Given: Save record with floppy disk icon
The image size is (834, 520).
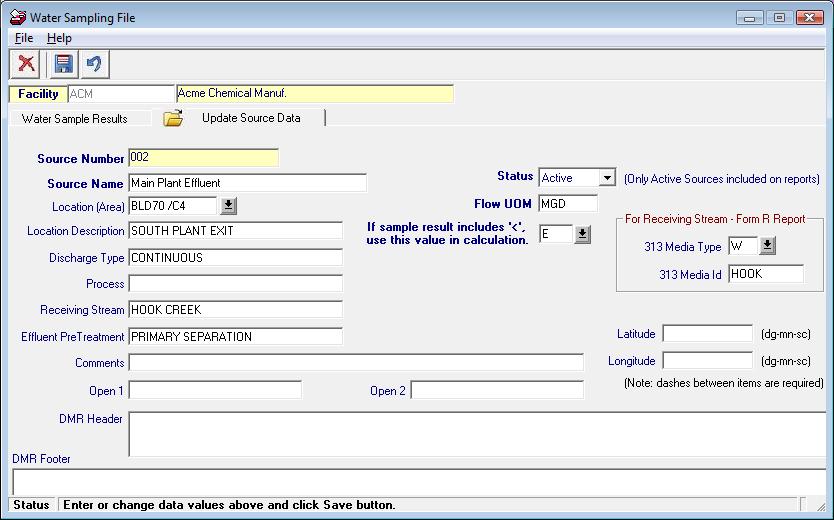Looking at the screenshot, I should coord(63,64).
